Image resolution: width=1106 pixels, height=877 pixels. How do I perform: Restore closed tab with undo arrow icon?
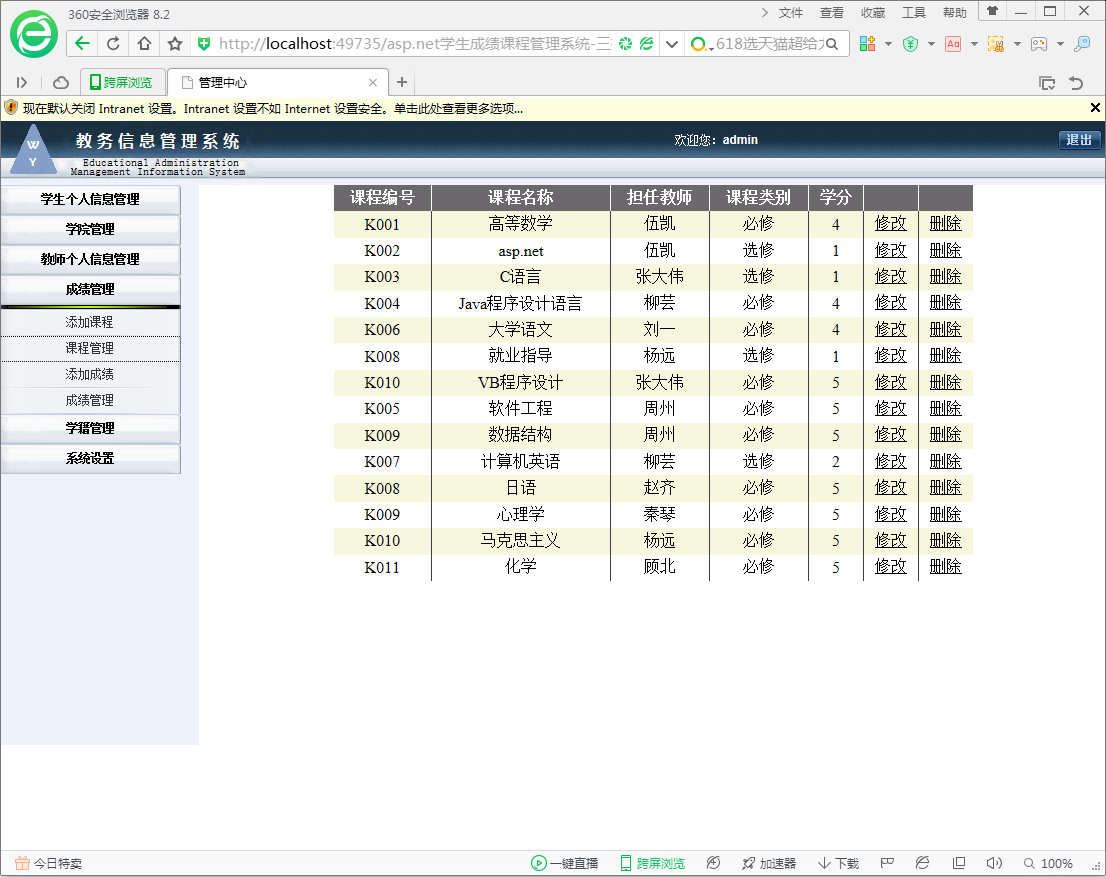1076,83
